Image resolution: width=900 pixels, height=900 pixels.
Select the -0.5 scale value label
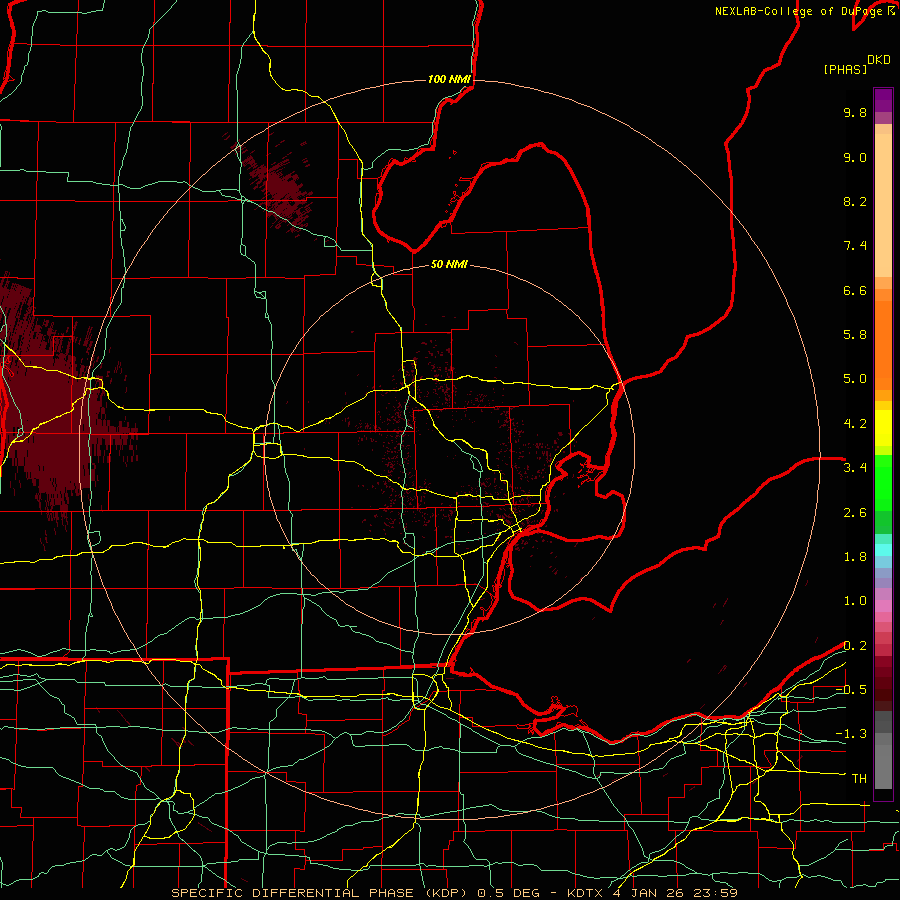[x=851, y=690]
